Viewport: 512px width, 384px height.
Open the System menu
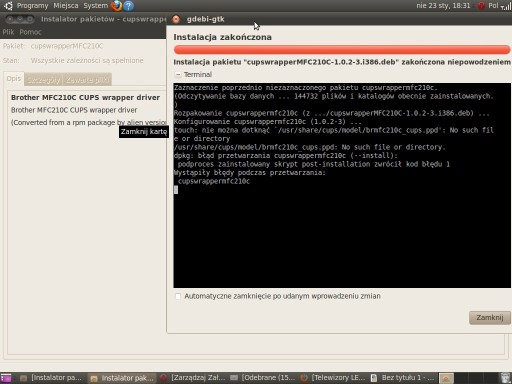[96, 6]
